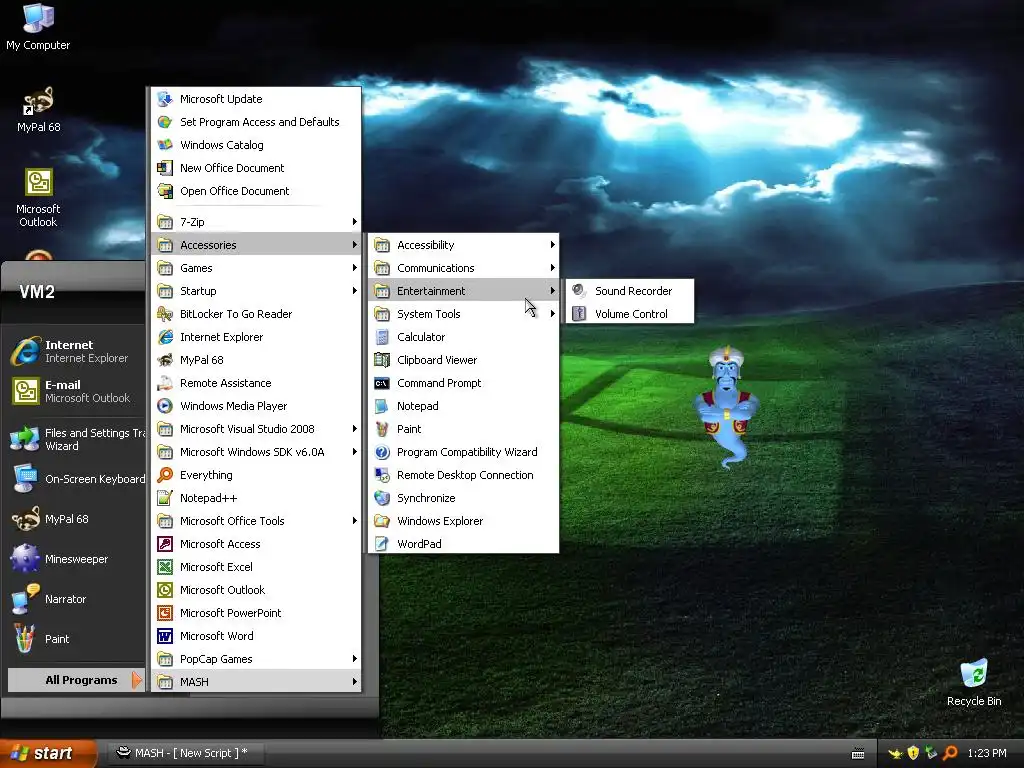The width and height of the screenshot is (1024, 768).
Task: Click Open Office Document
Action: click(256, 191)
